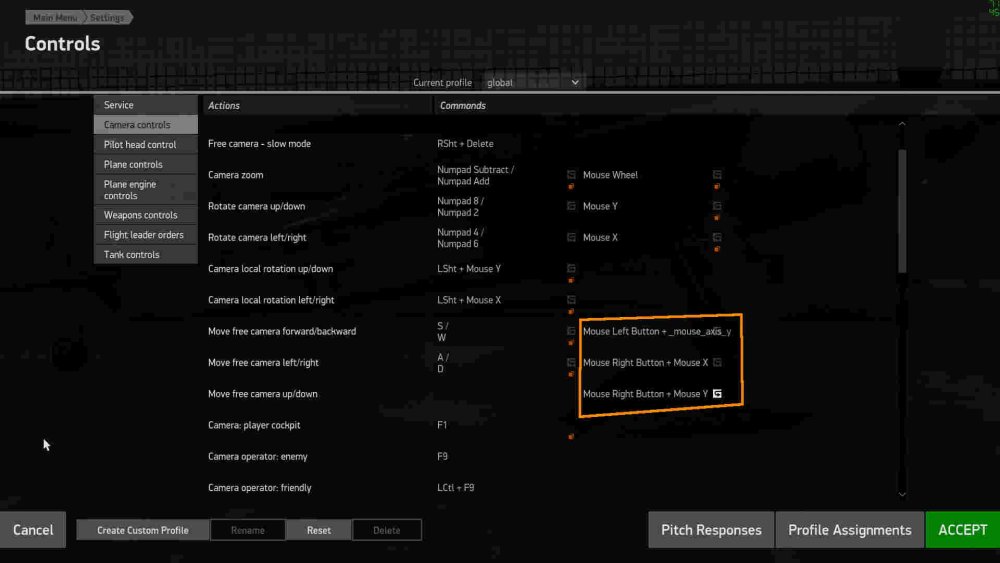
Task: Select the A / D binding
Action: 443,363
